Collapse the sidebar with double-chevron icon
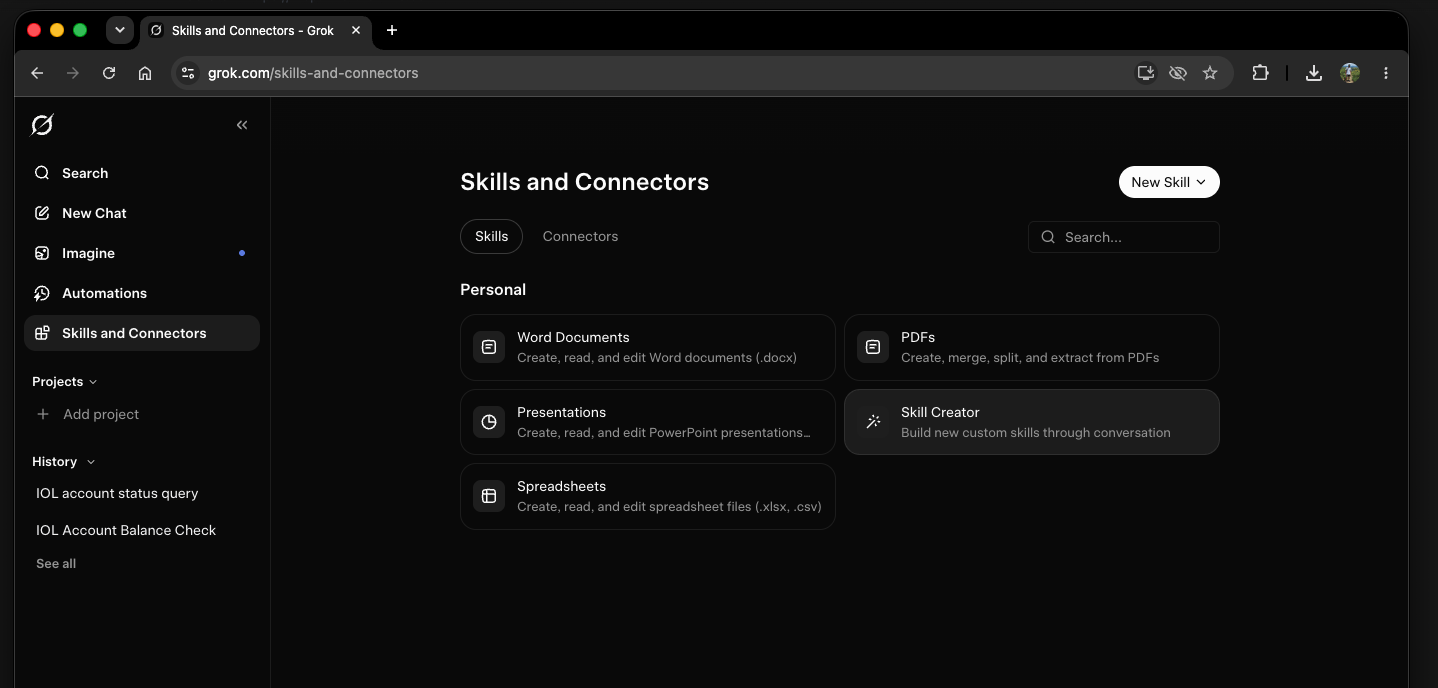This screenshot has width=1438, height=688. 242,125
